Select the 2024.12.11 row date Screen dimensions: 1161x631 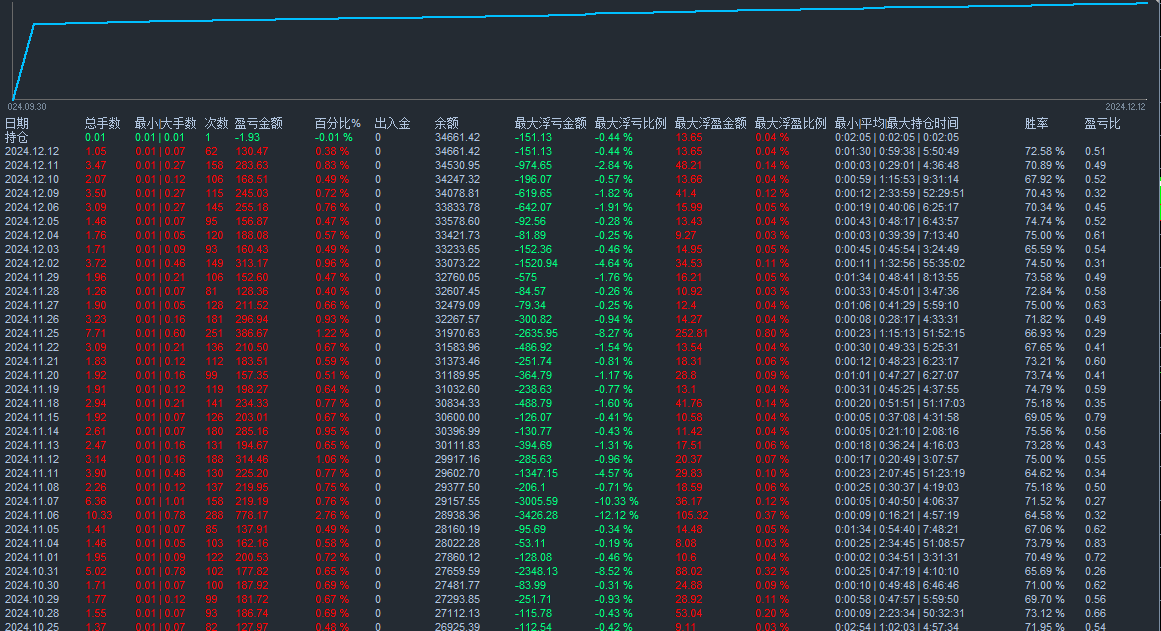pos(32,165)
